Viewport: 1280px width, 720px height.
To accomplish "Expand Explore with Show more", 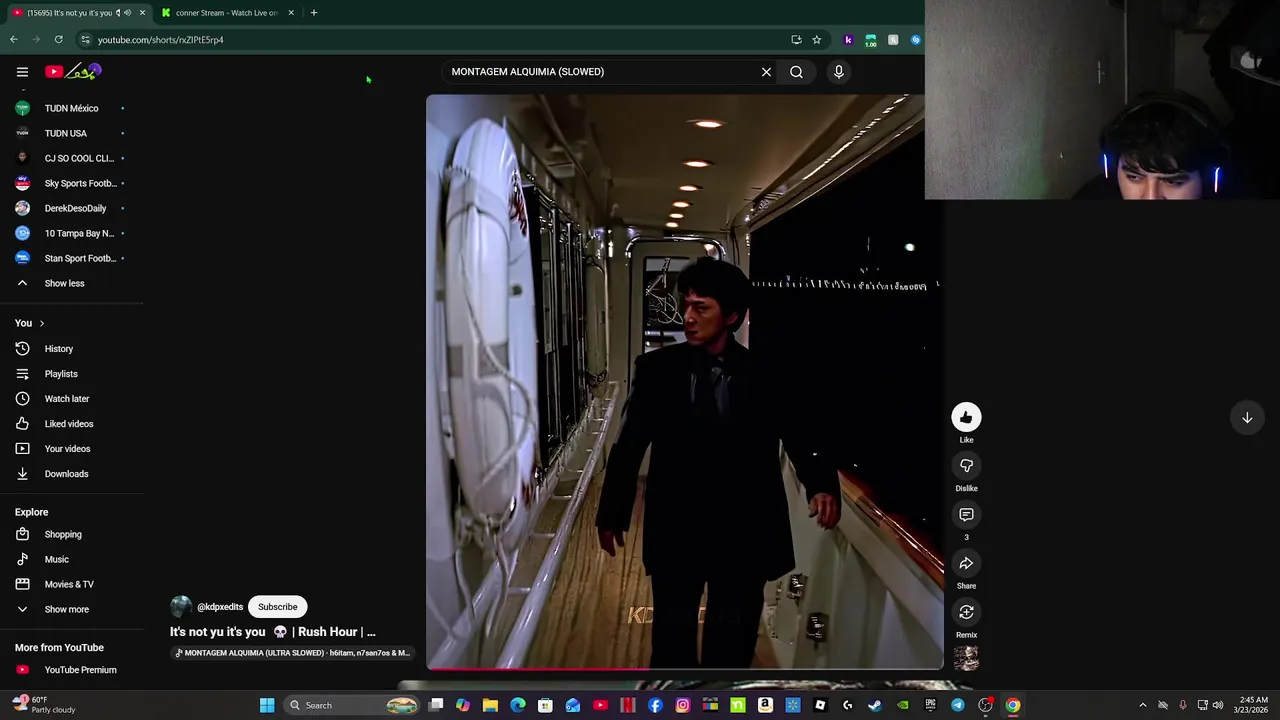I will pos(66,609).
